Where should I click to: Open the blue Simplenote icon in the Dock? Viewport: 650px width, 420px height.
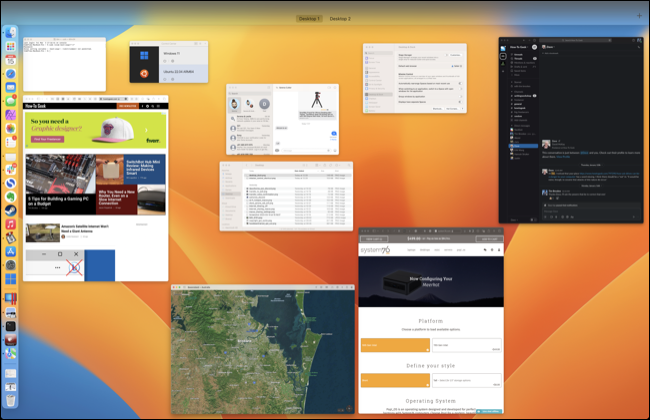coord(10,183)
